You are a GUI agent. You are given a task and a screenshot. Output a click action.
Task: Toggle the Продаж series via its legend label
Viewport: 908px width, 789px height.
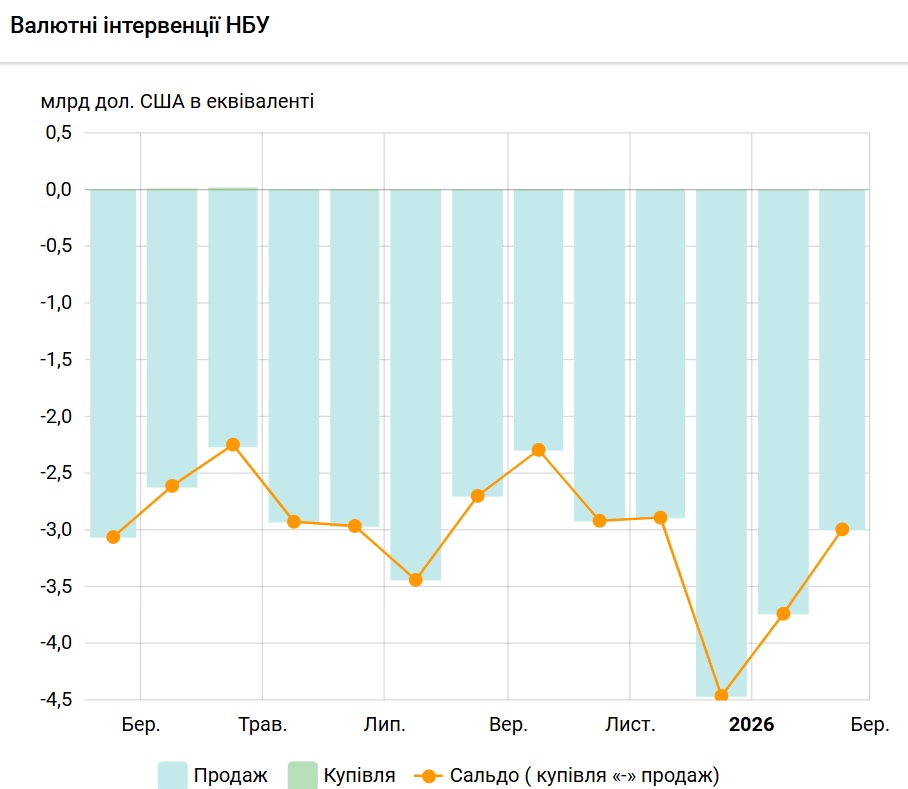(231, 775)
